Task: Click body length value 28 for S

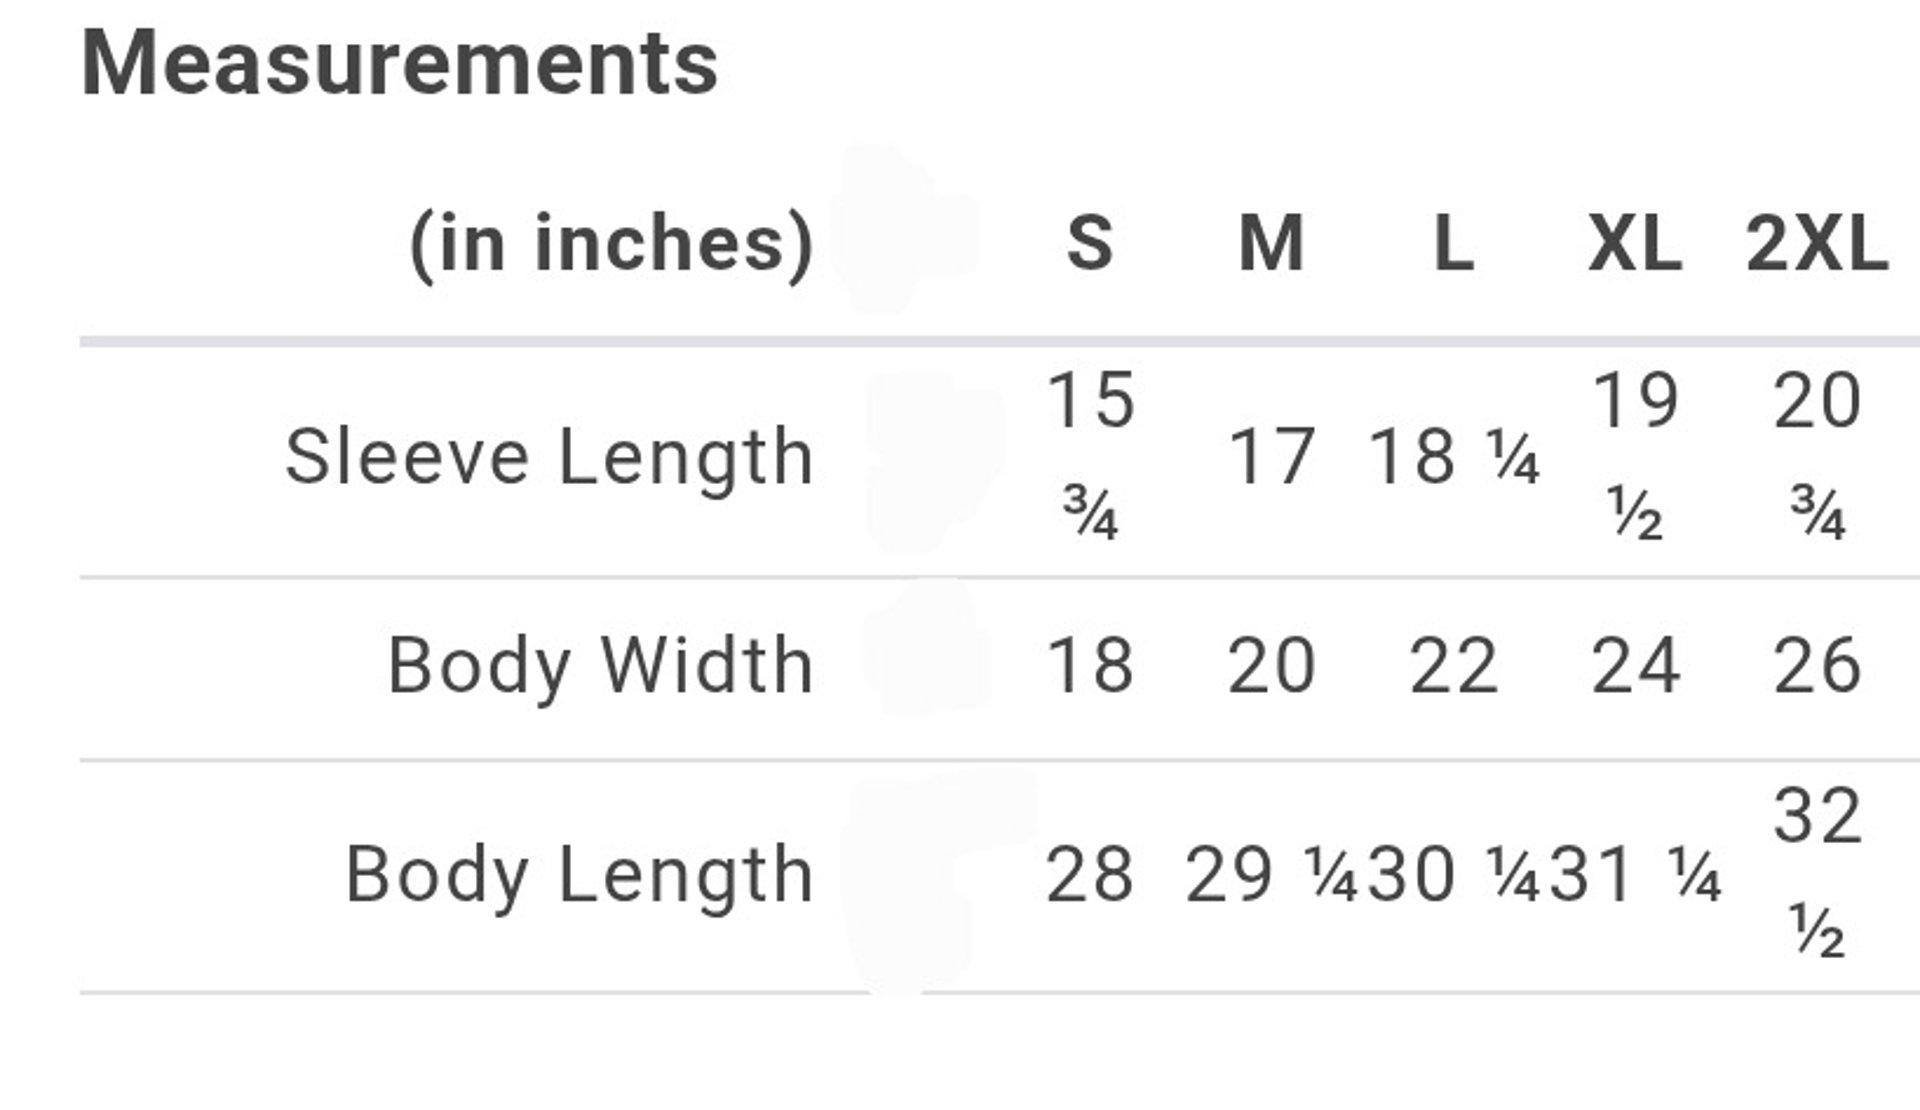Action: tap(1090, 875)
